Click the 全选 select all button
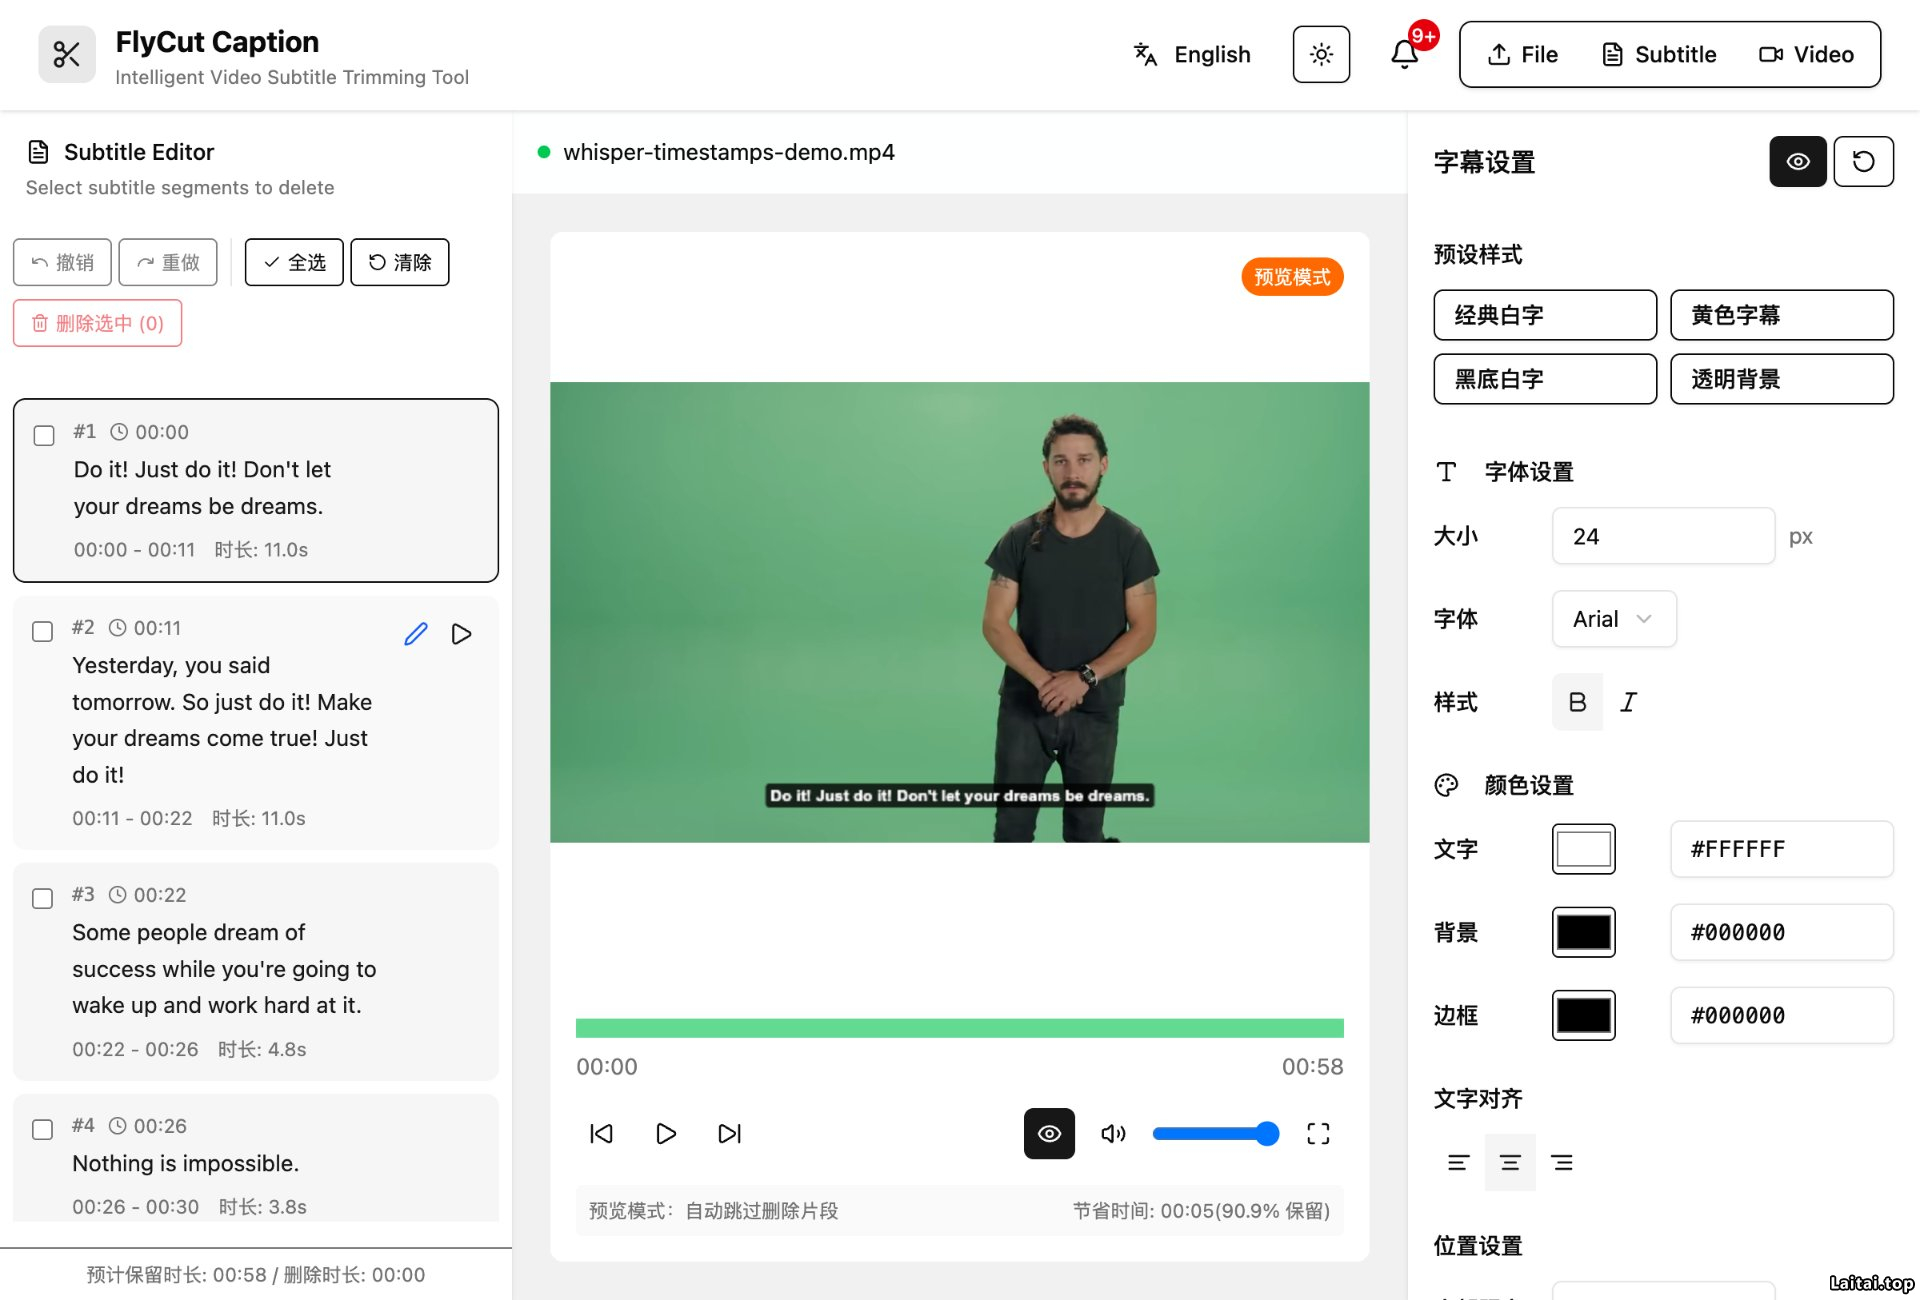 [294, 262]
